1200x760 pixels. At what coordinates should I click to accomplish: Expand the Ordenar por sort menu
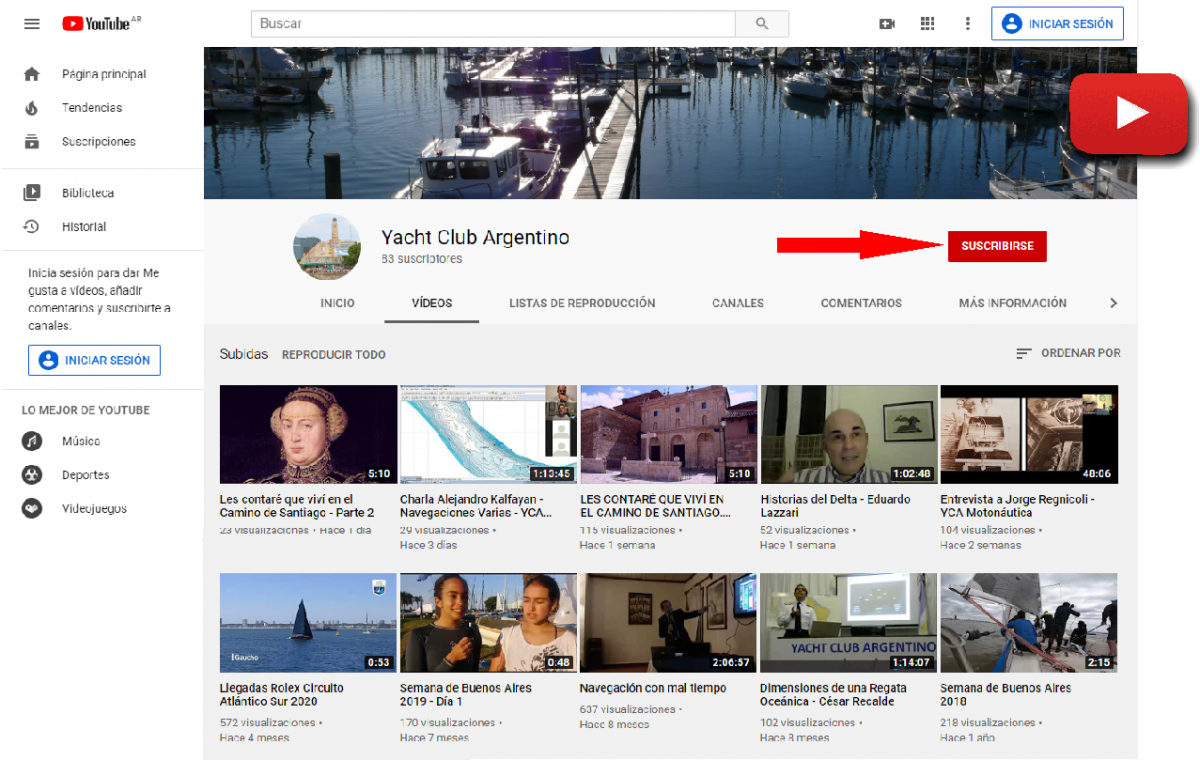[x=1068, y=353]
